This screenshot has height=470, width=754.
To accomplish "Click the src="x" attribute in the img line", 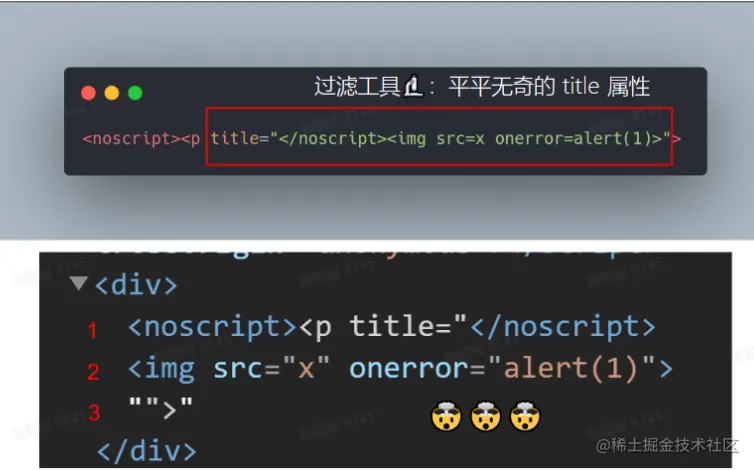I will 271,369.
